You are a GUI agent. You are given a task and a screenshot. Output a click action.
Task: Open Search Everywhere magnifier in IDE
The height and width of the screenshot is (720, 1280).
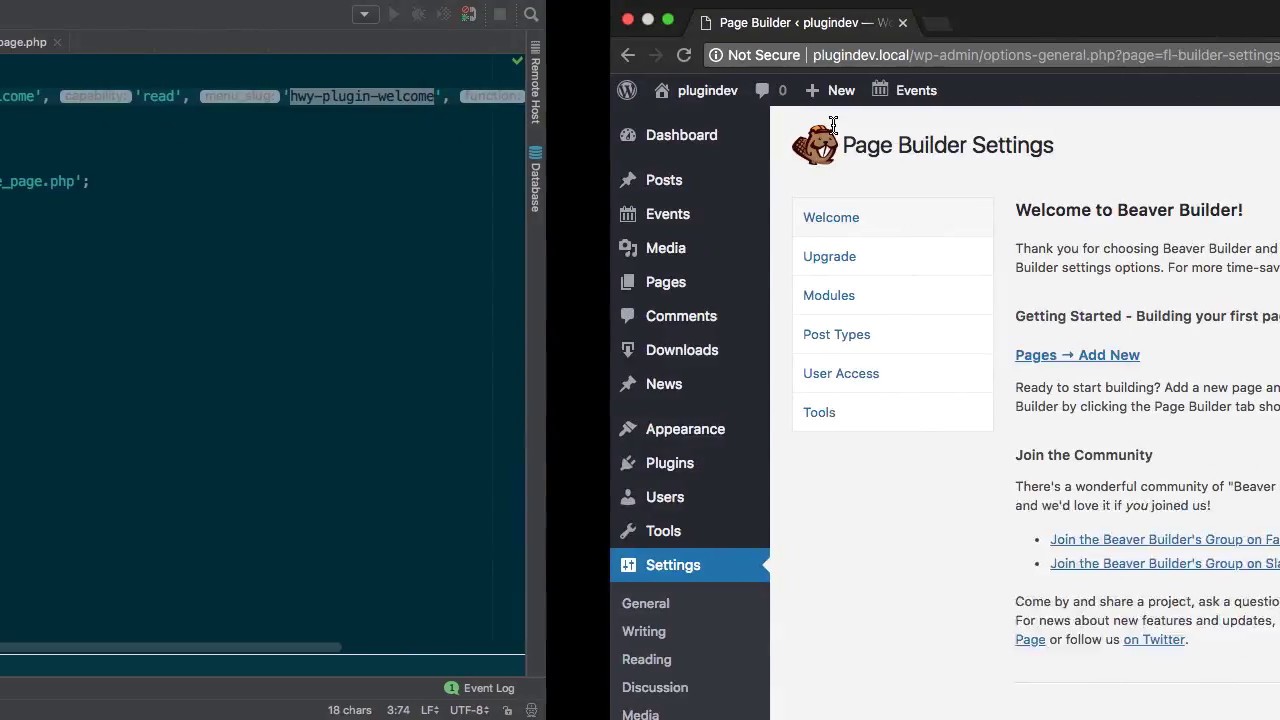click(531, 14)
